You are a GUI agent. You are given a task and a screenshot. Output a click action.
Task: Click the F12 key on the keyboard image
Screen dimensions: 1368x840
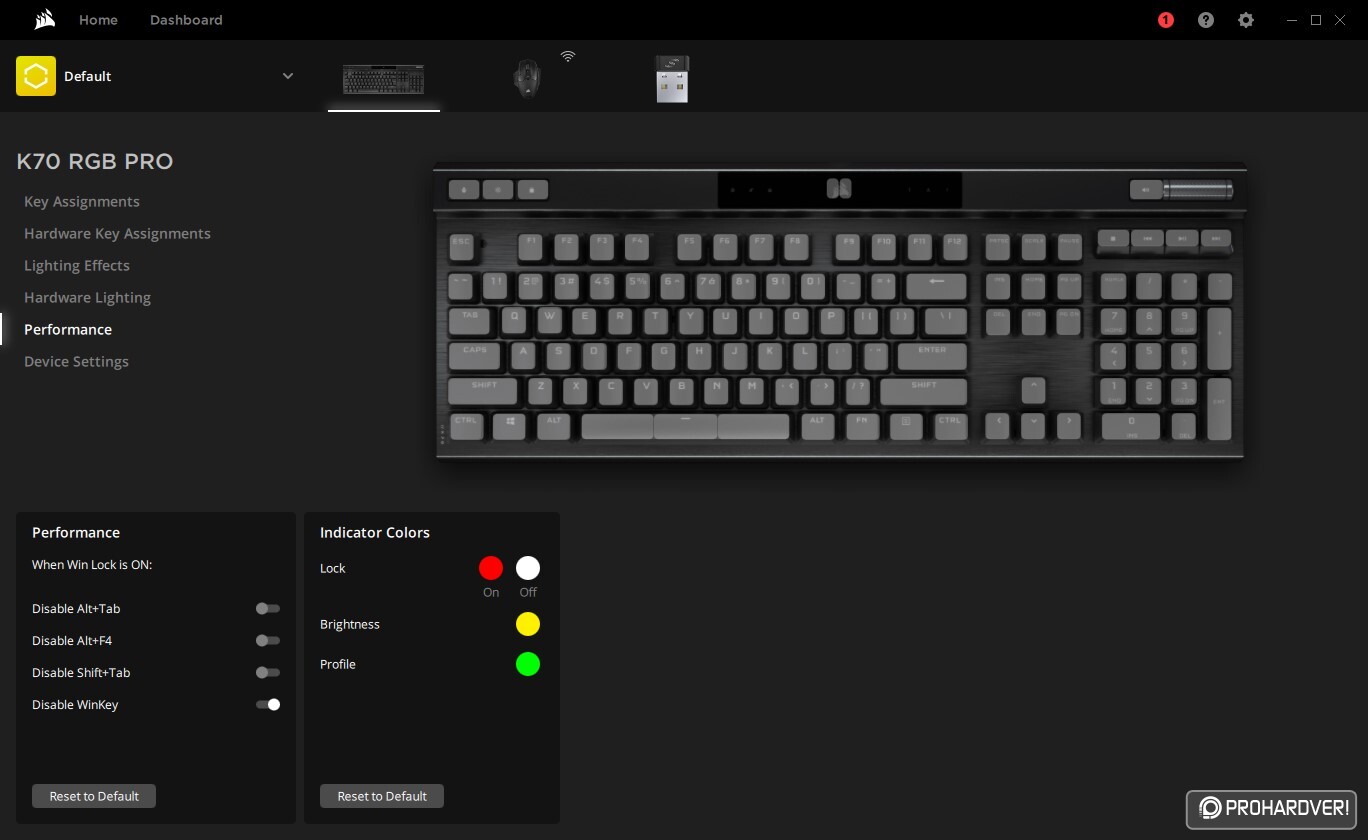[954, 246]
